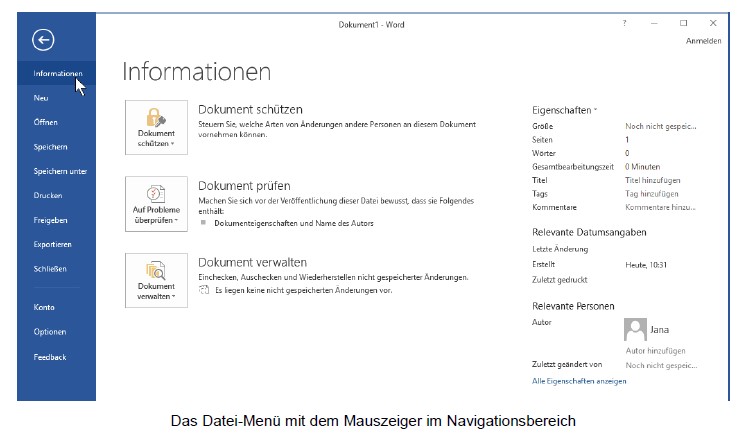
Task: Click Autor hinzufügen under Jana
Action: [655, 351]
